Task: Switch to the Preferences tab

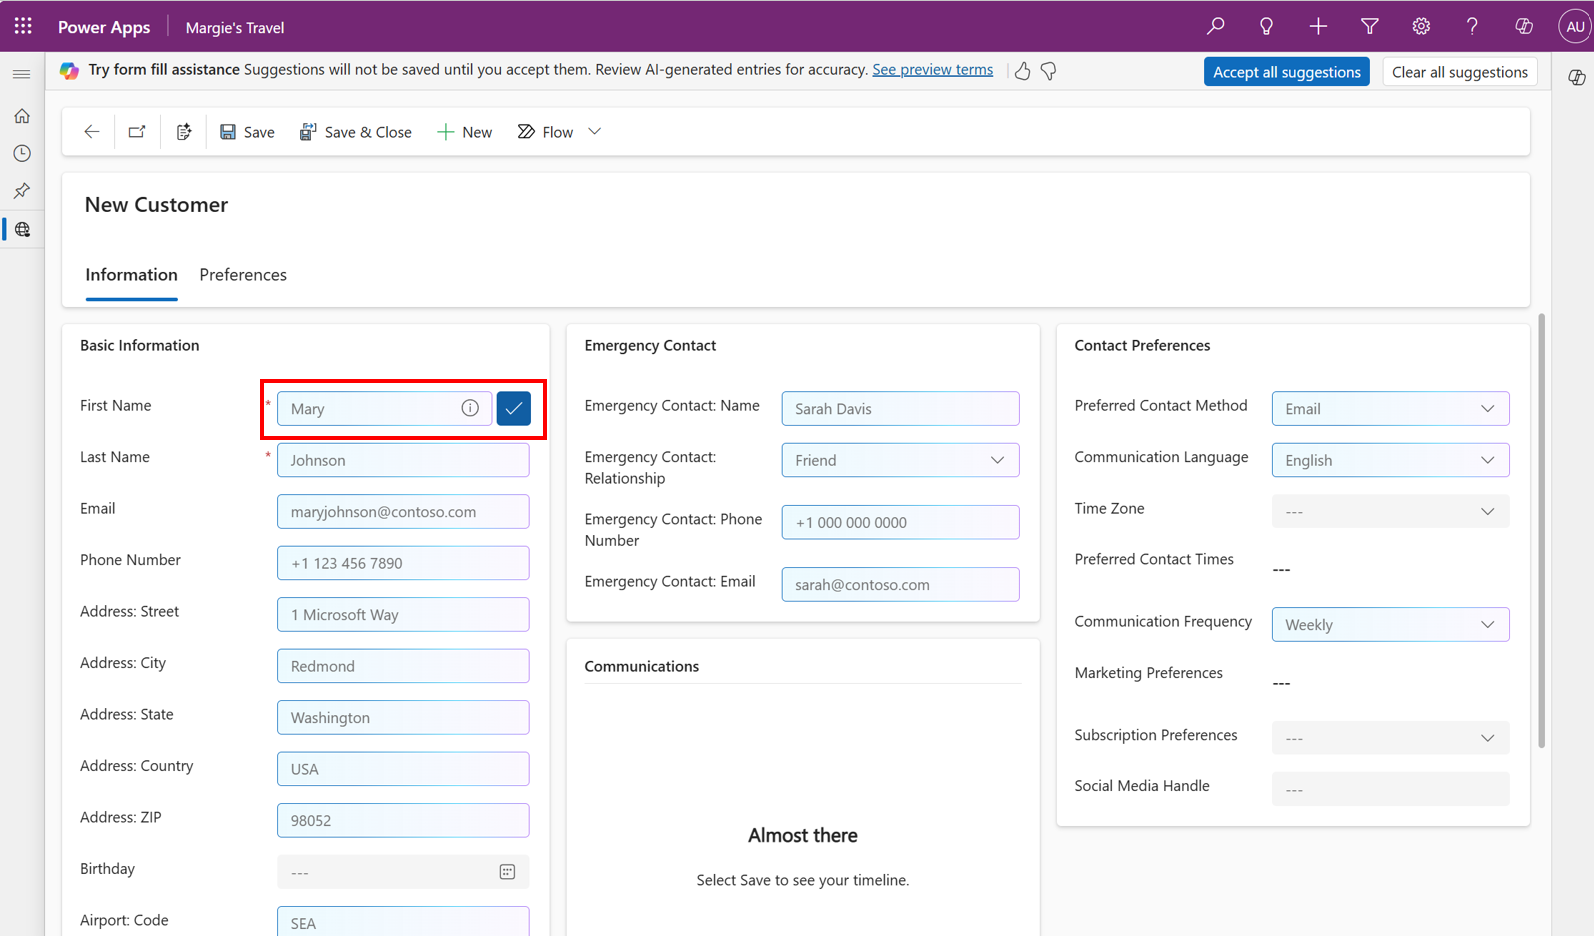Action: [243, 275]
